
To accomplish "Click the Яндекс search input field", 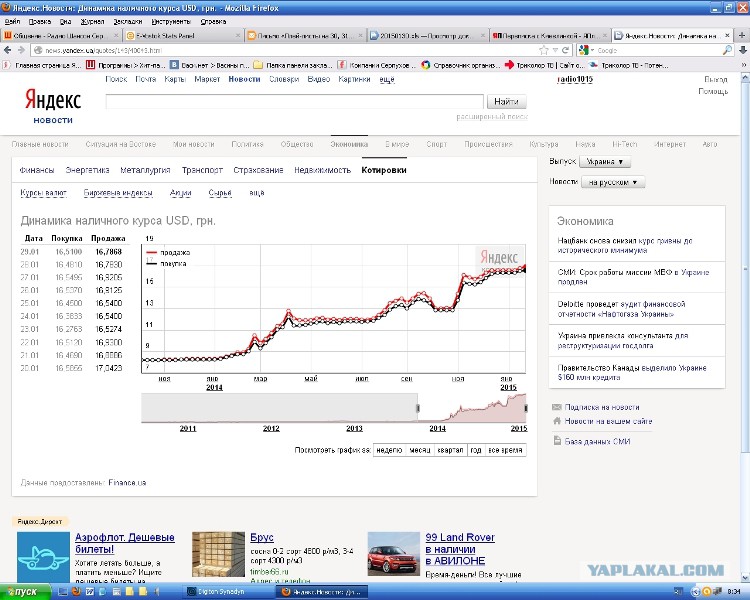I will [295, 101].
